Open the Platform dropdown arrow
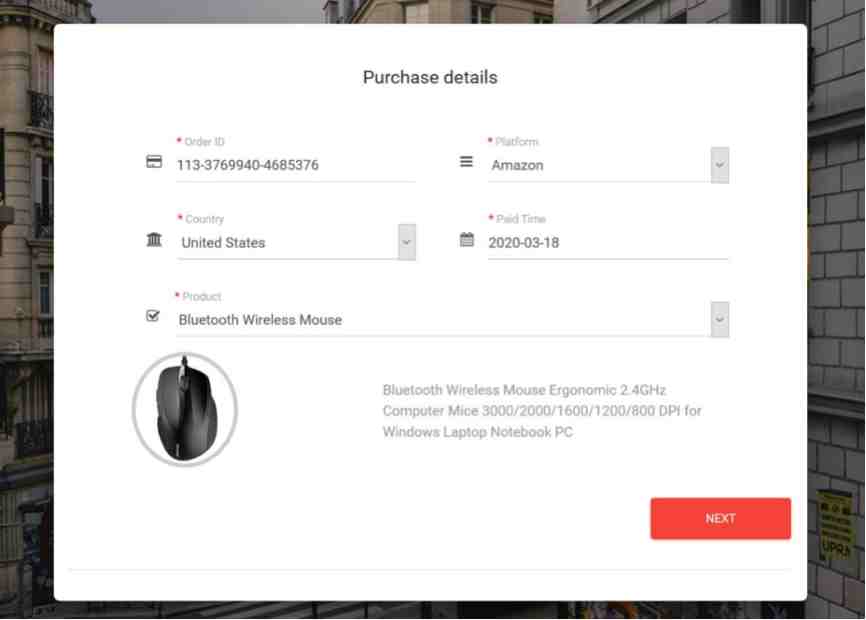Image resolution: width=866 pixels, height=620 pixels. [720, 165]
